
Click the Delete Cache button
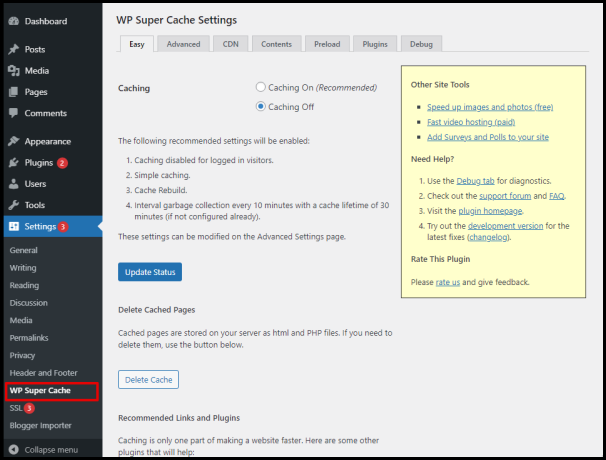(x=148, y=380)
